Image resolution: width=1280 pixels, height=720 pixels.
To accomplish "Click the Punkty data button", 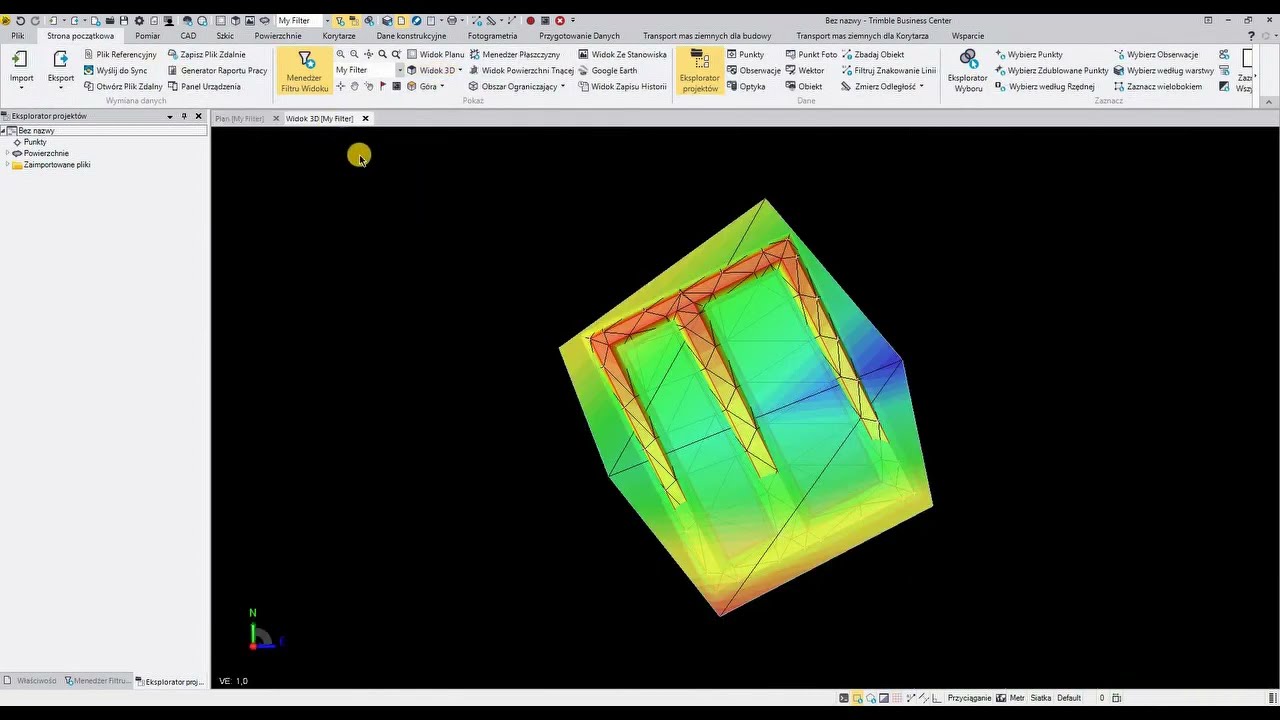I will [745, 55].
